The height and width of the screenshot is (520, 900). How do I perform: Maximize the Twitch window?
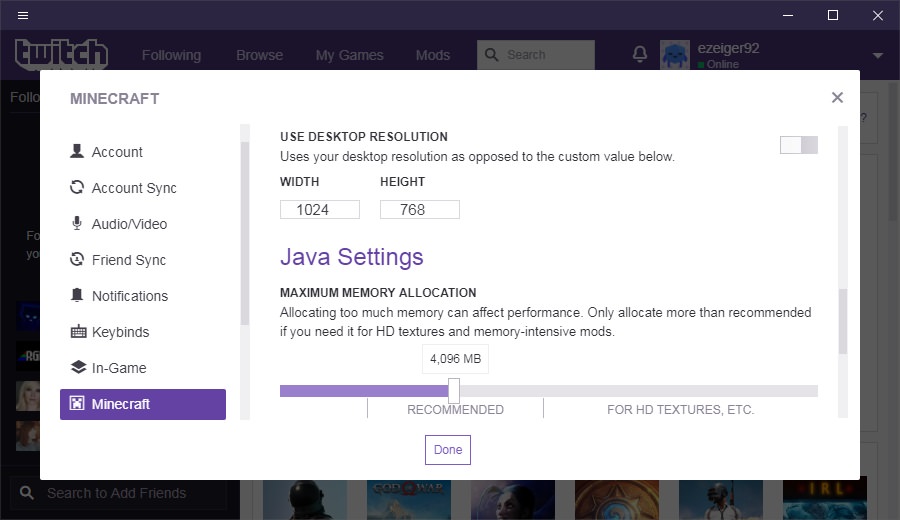click(833, 15)
